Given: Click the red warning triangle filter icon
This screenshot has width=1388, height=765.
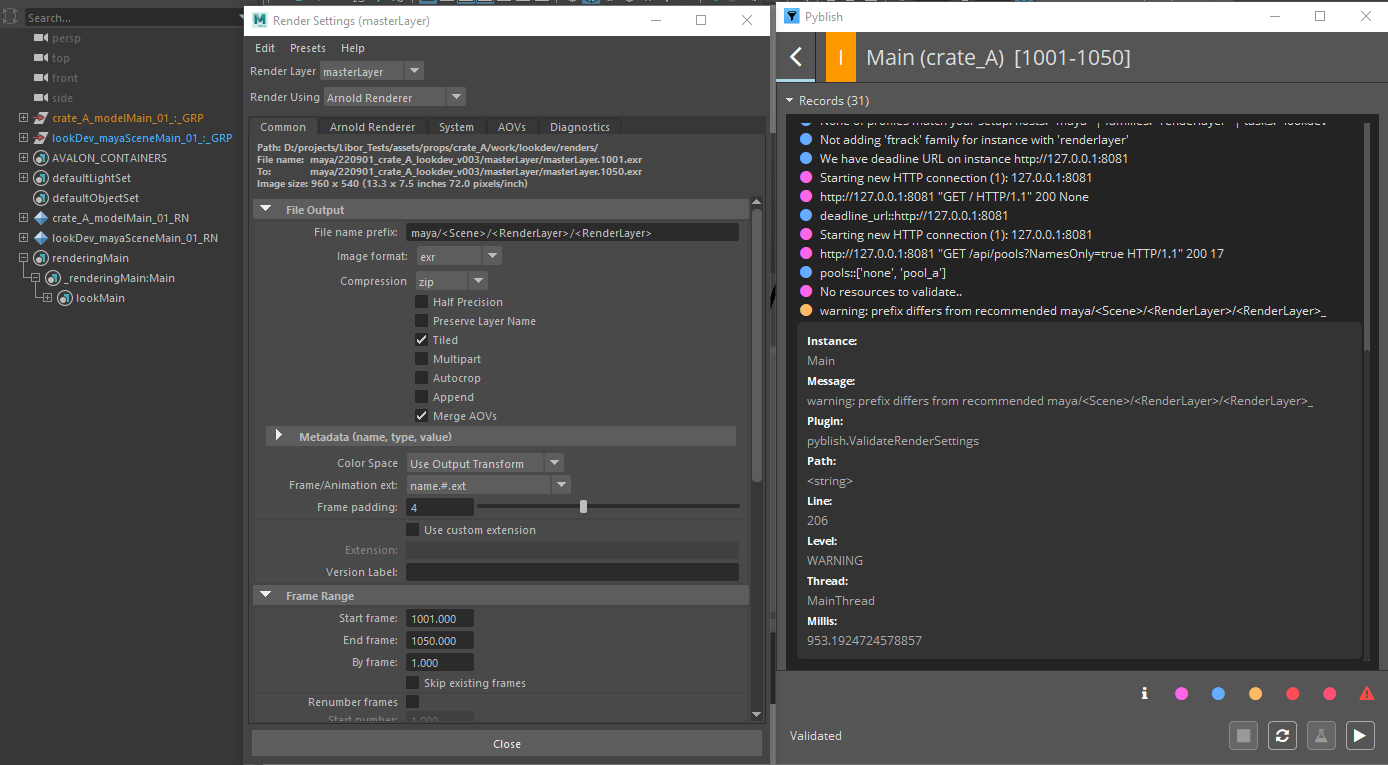Looking at the screenshot, I should (x=1366, y=693).
